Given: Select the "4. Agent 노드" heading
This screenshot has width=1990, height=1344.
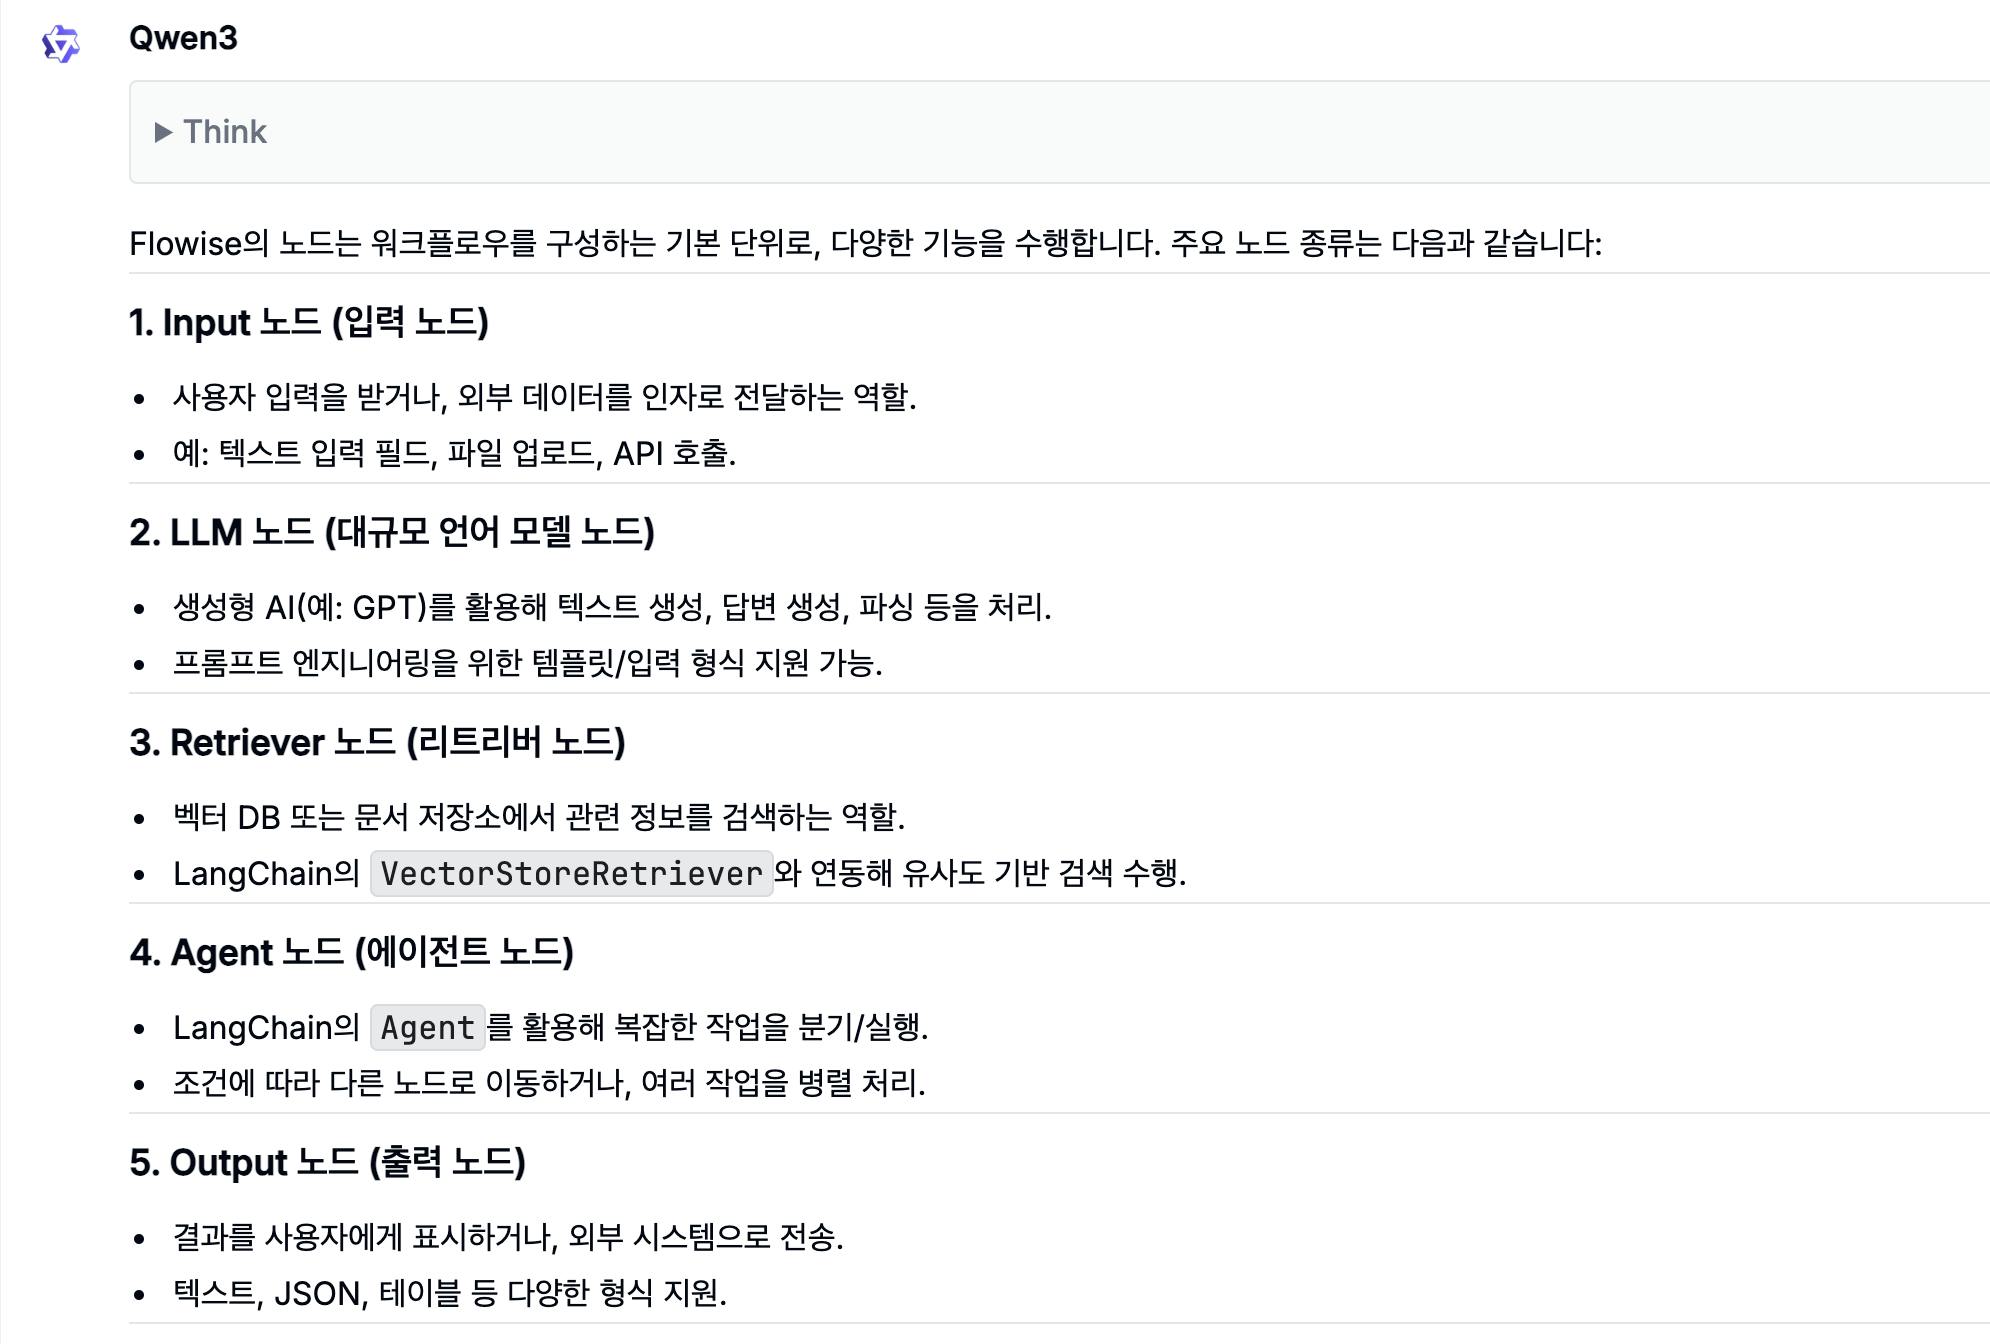Looking at the screenshot, I should 351,953.
